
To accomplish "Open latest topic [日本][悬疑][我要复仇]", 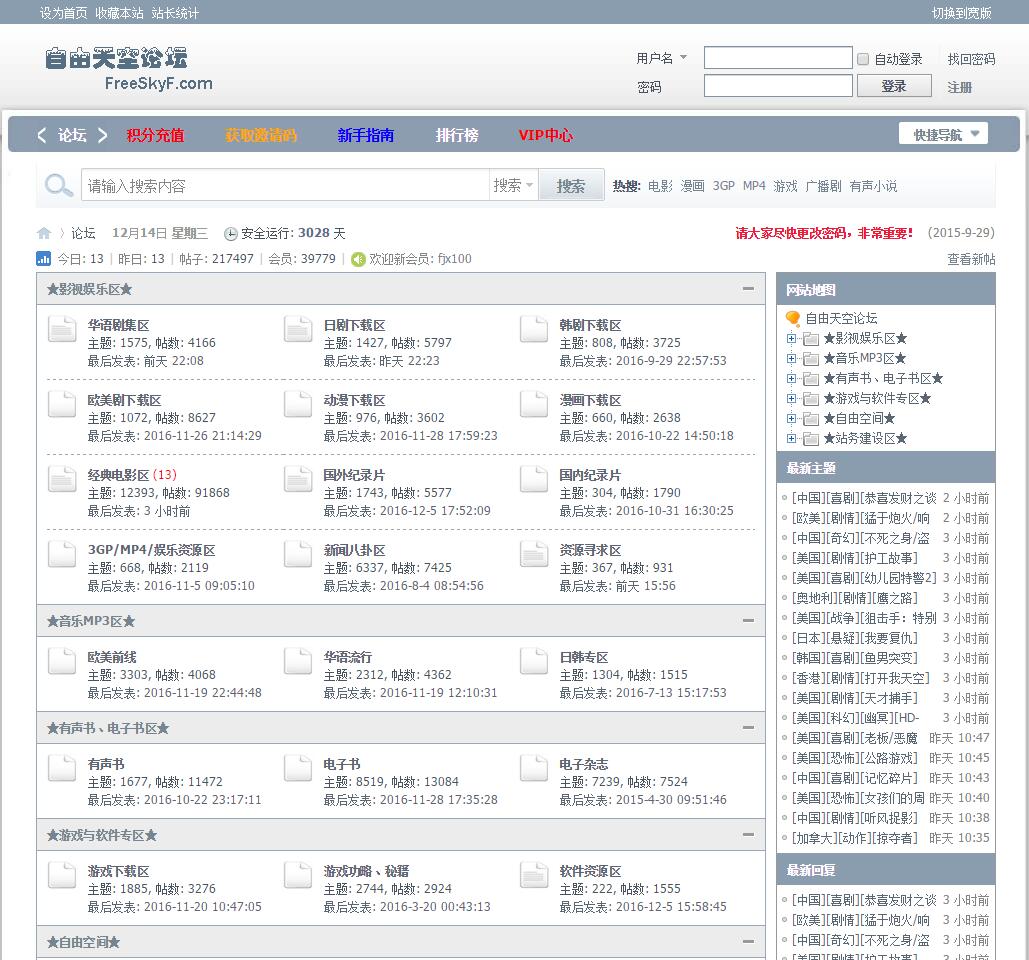I will click(854, 638).
